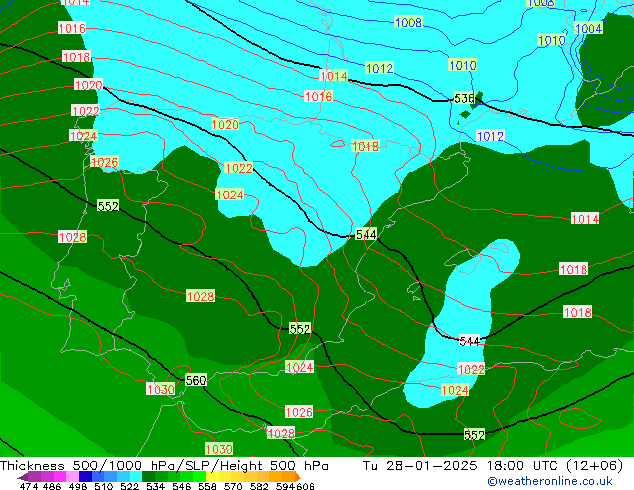
Task: Click the 560 height contour label
Action: click(x=196, y=380)
